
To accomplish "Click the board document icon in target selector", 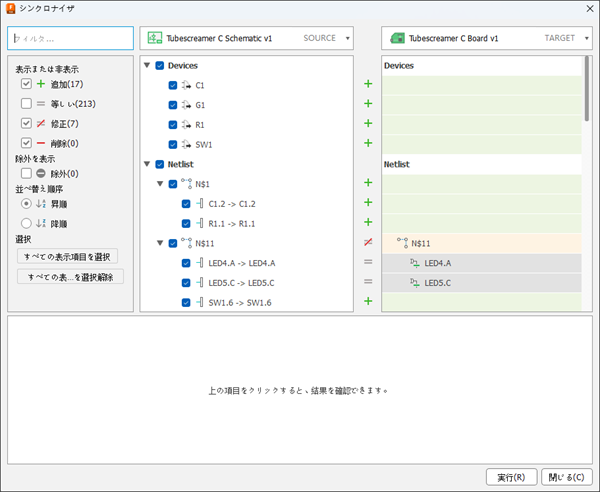I will point(398,38).
